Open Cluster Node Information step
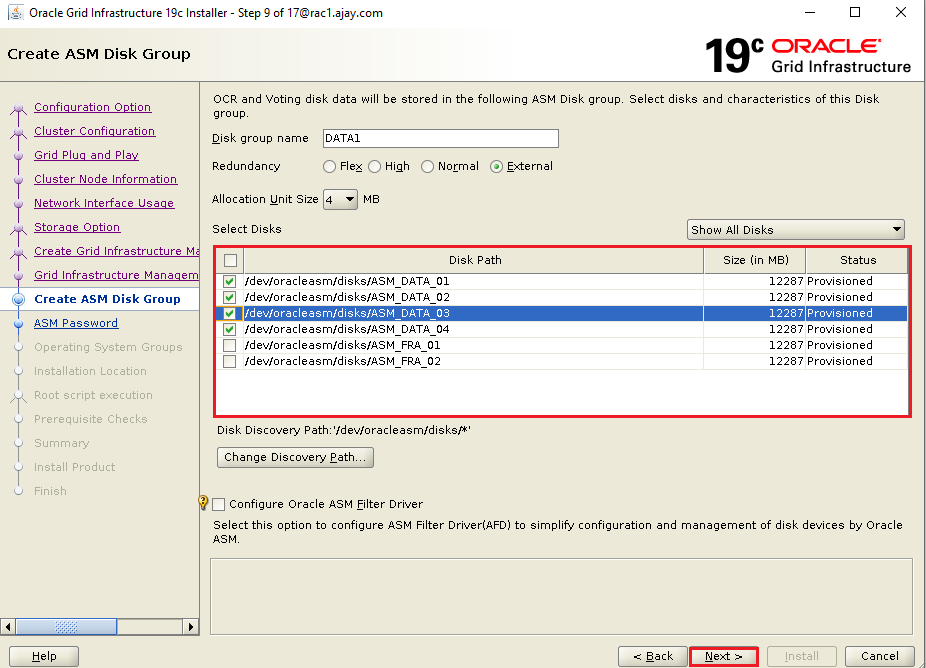The width and height of the screenshot is (926, 668). 106,179
